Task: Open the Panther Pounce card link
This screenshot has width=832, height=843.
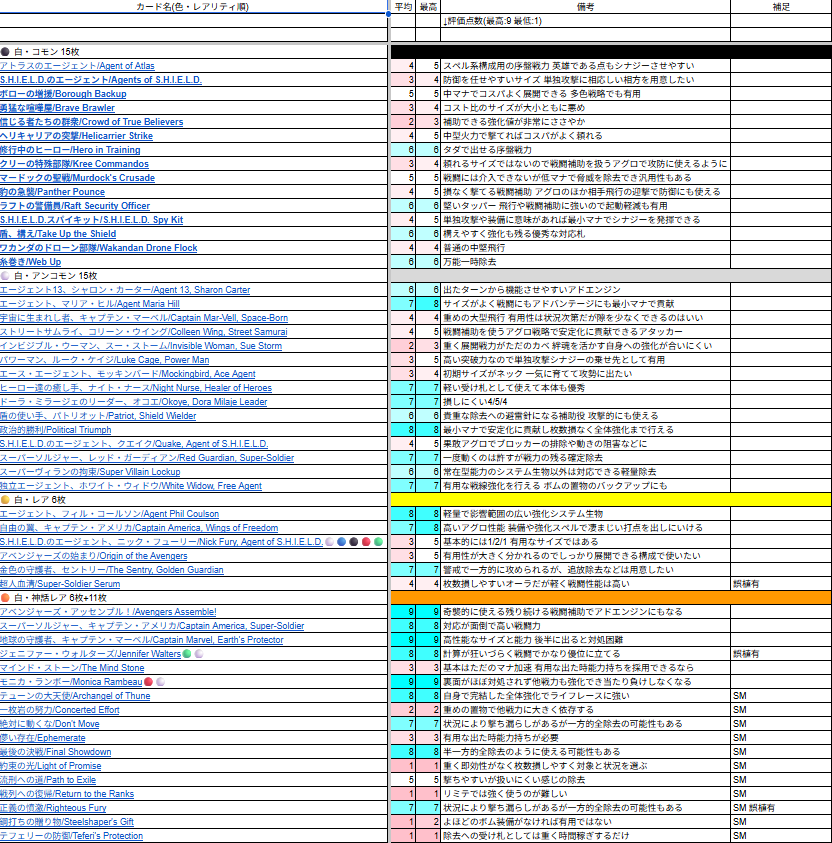Action: 52,192
